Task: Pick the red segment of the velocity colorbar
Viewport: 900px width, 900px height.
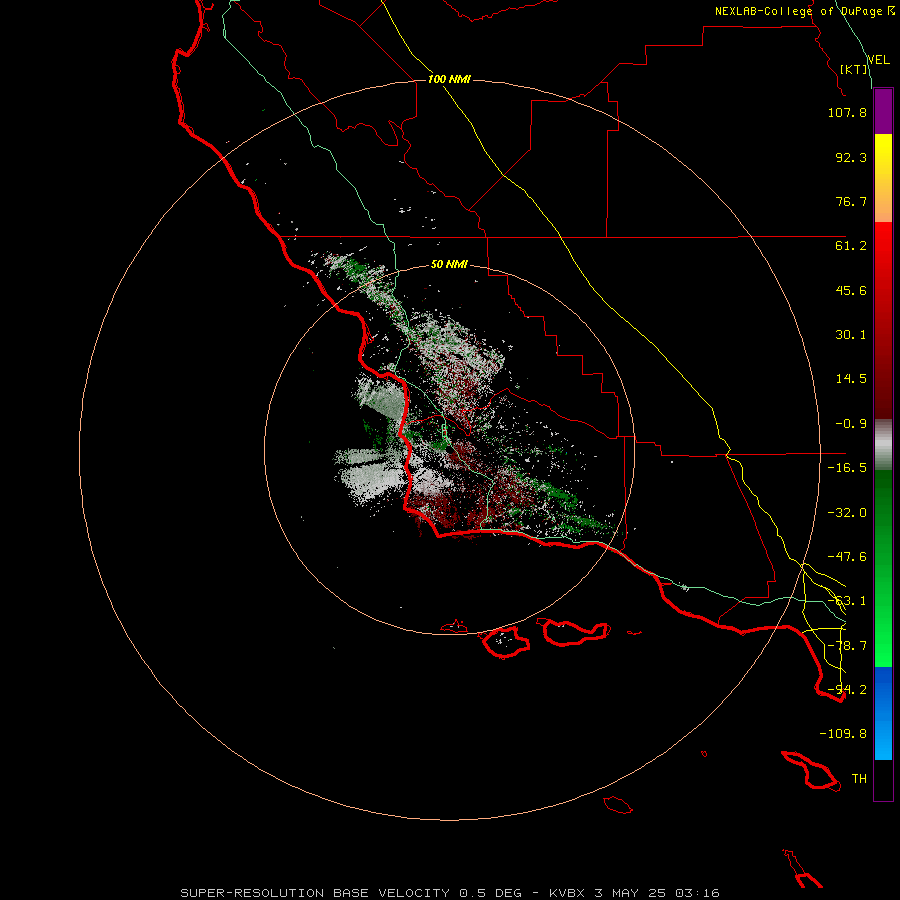Action: point(883,320)
